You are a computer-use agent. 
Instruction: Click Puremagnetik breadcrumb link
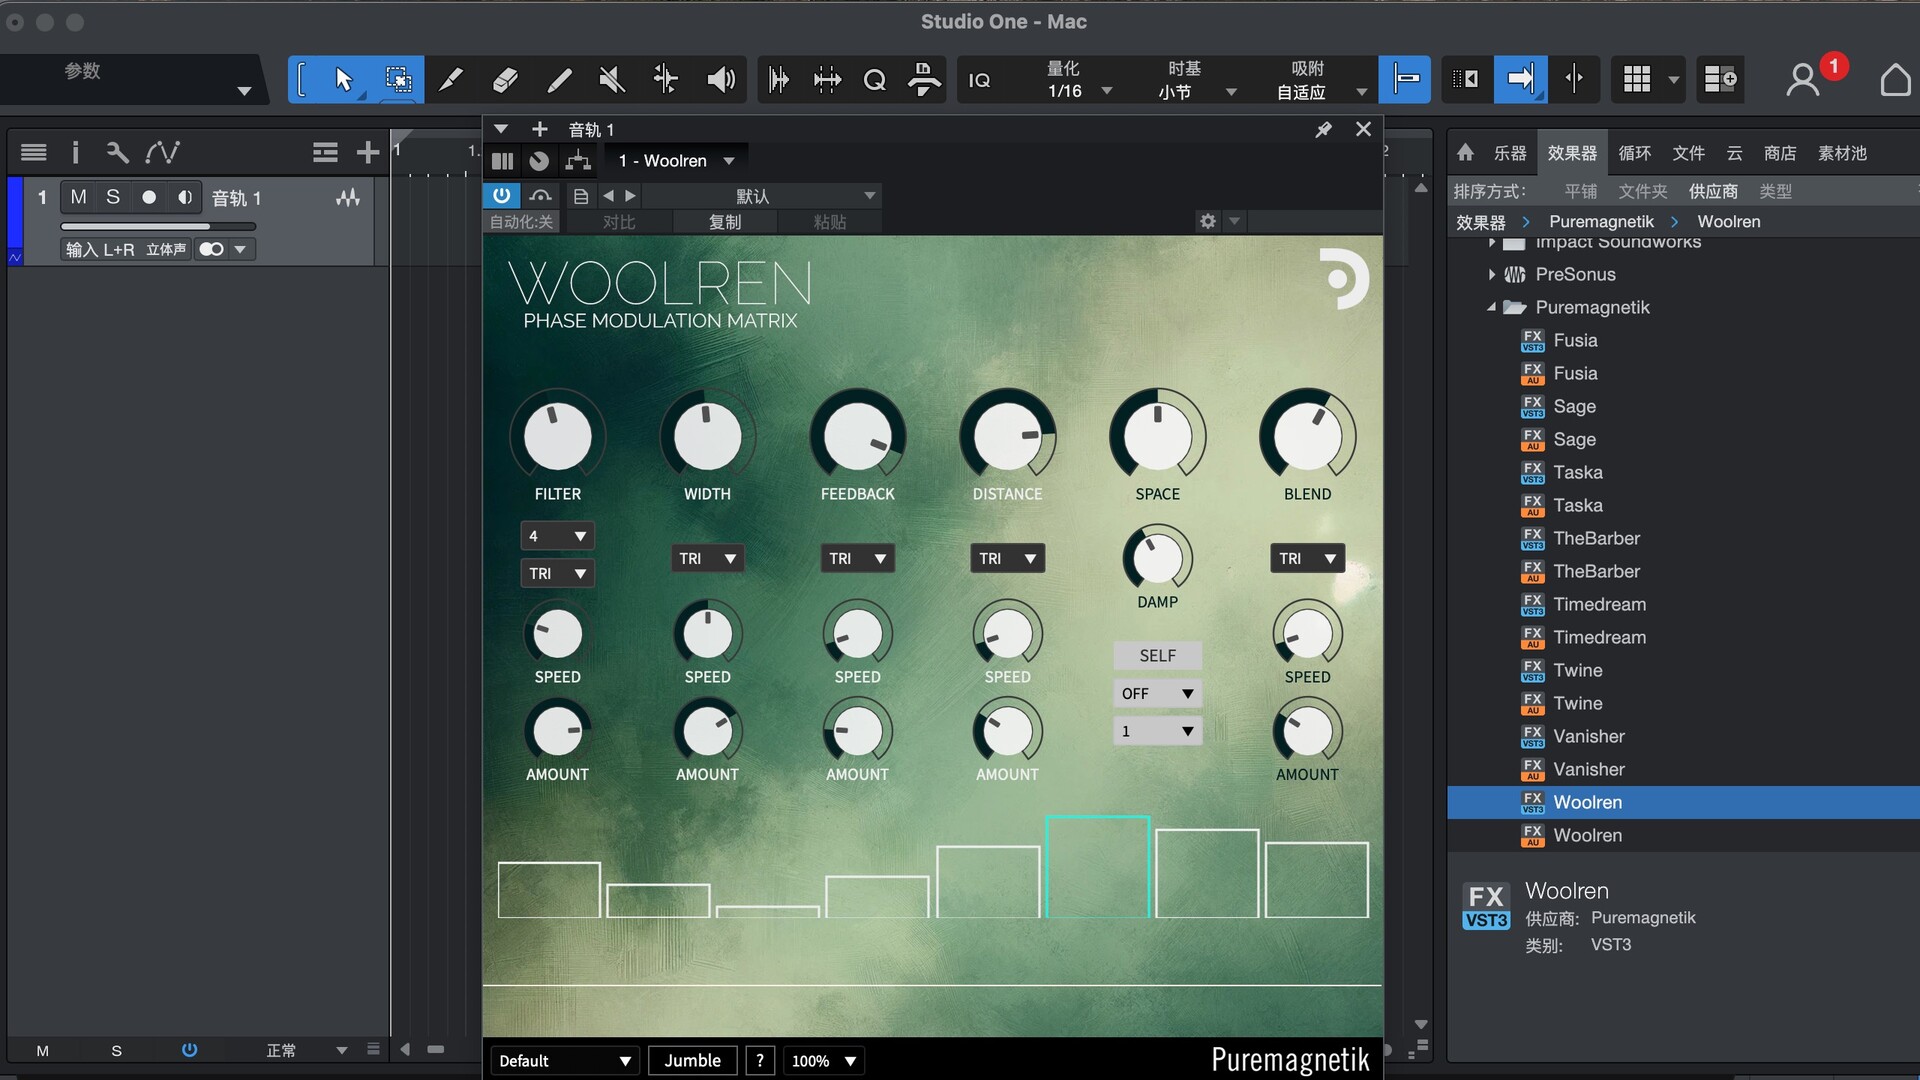click(1601, 221)
